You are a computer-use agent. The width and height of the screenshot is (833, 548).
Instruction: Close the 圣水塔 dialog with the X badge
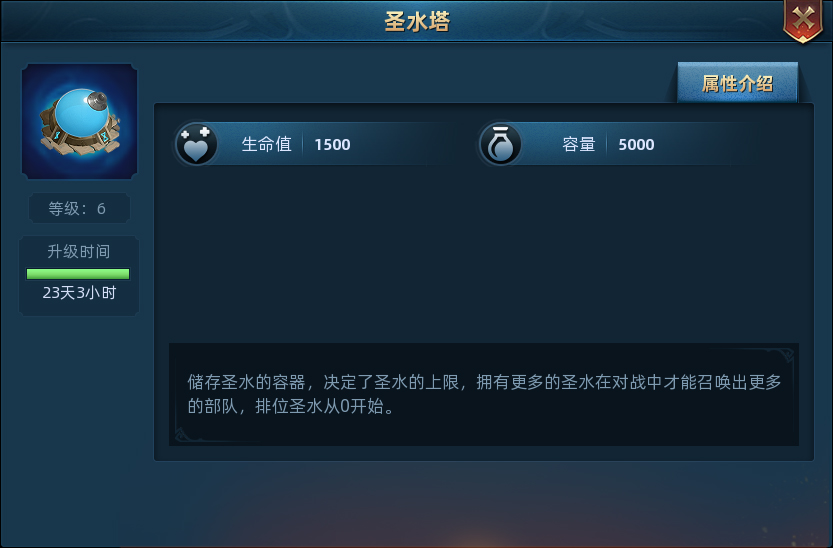803,21
